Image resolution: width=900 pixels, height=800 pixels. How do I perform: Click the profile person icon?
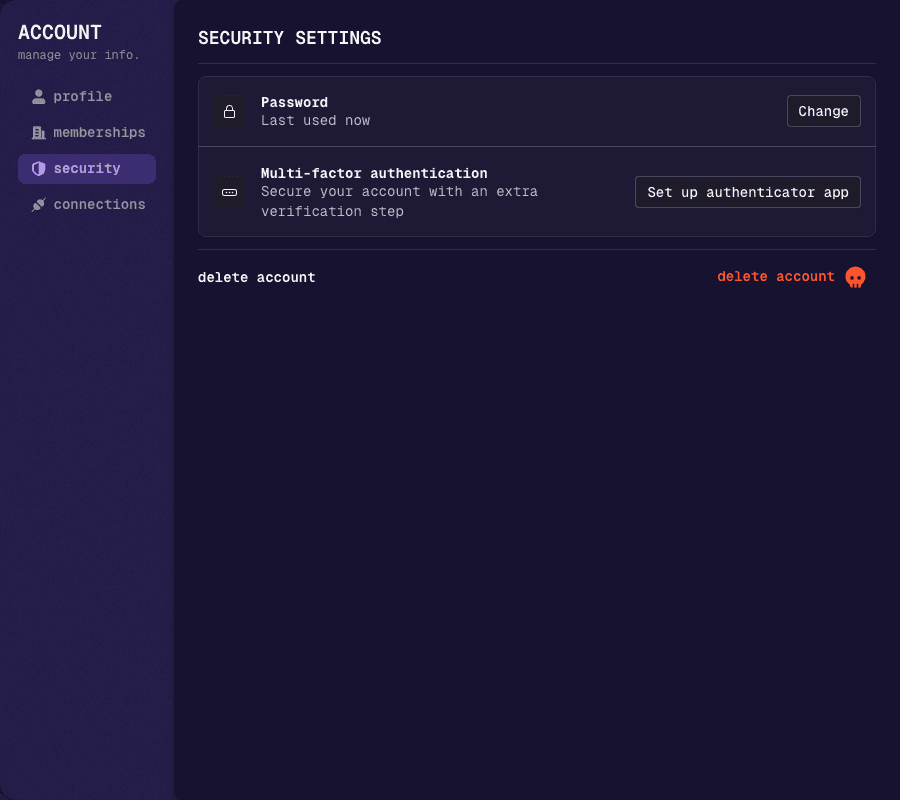(x=38, y=96)
